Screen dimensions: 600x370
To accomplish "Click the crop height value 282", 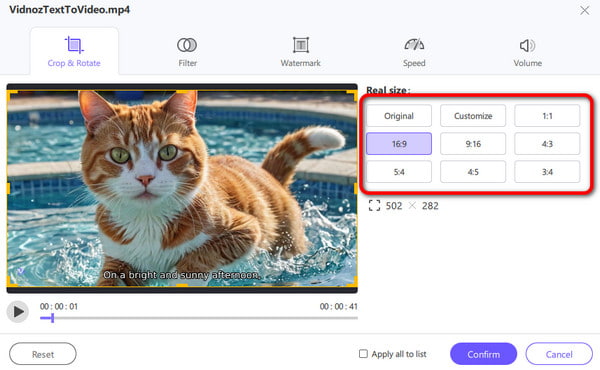I will pos(430,206).
